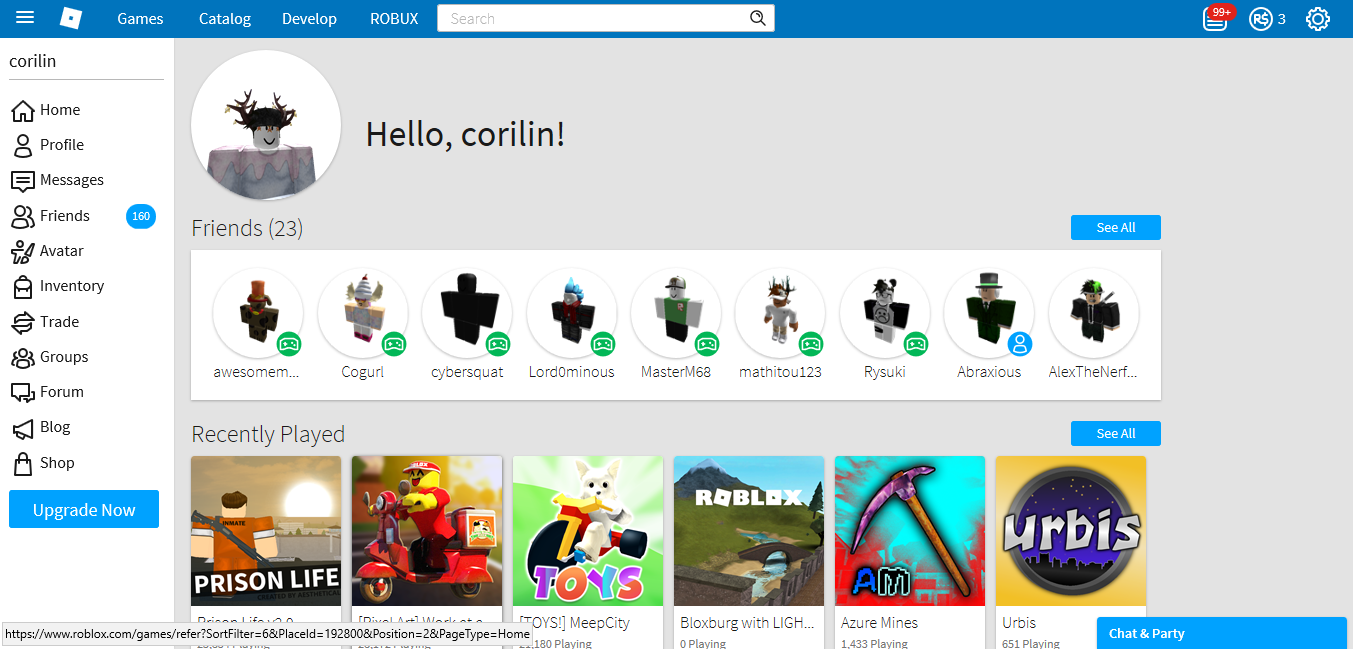Open the Azure Mines game thumbnail
Viewport: 1353px width, 649px height.
coord(910,531)
